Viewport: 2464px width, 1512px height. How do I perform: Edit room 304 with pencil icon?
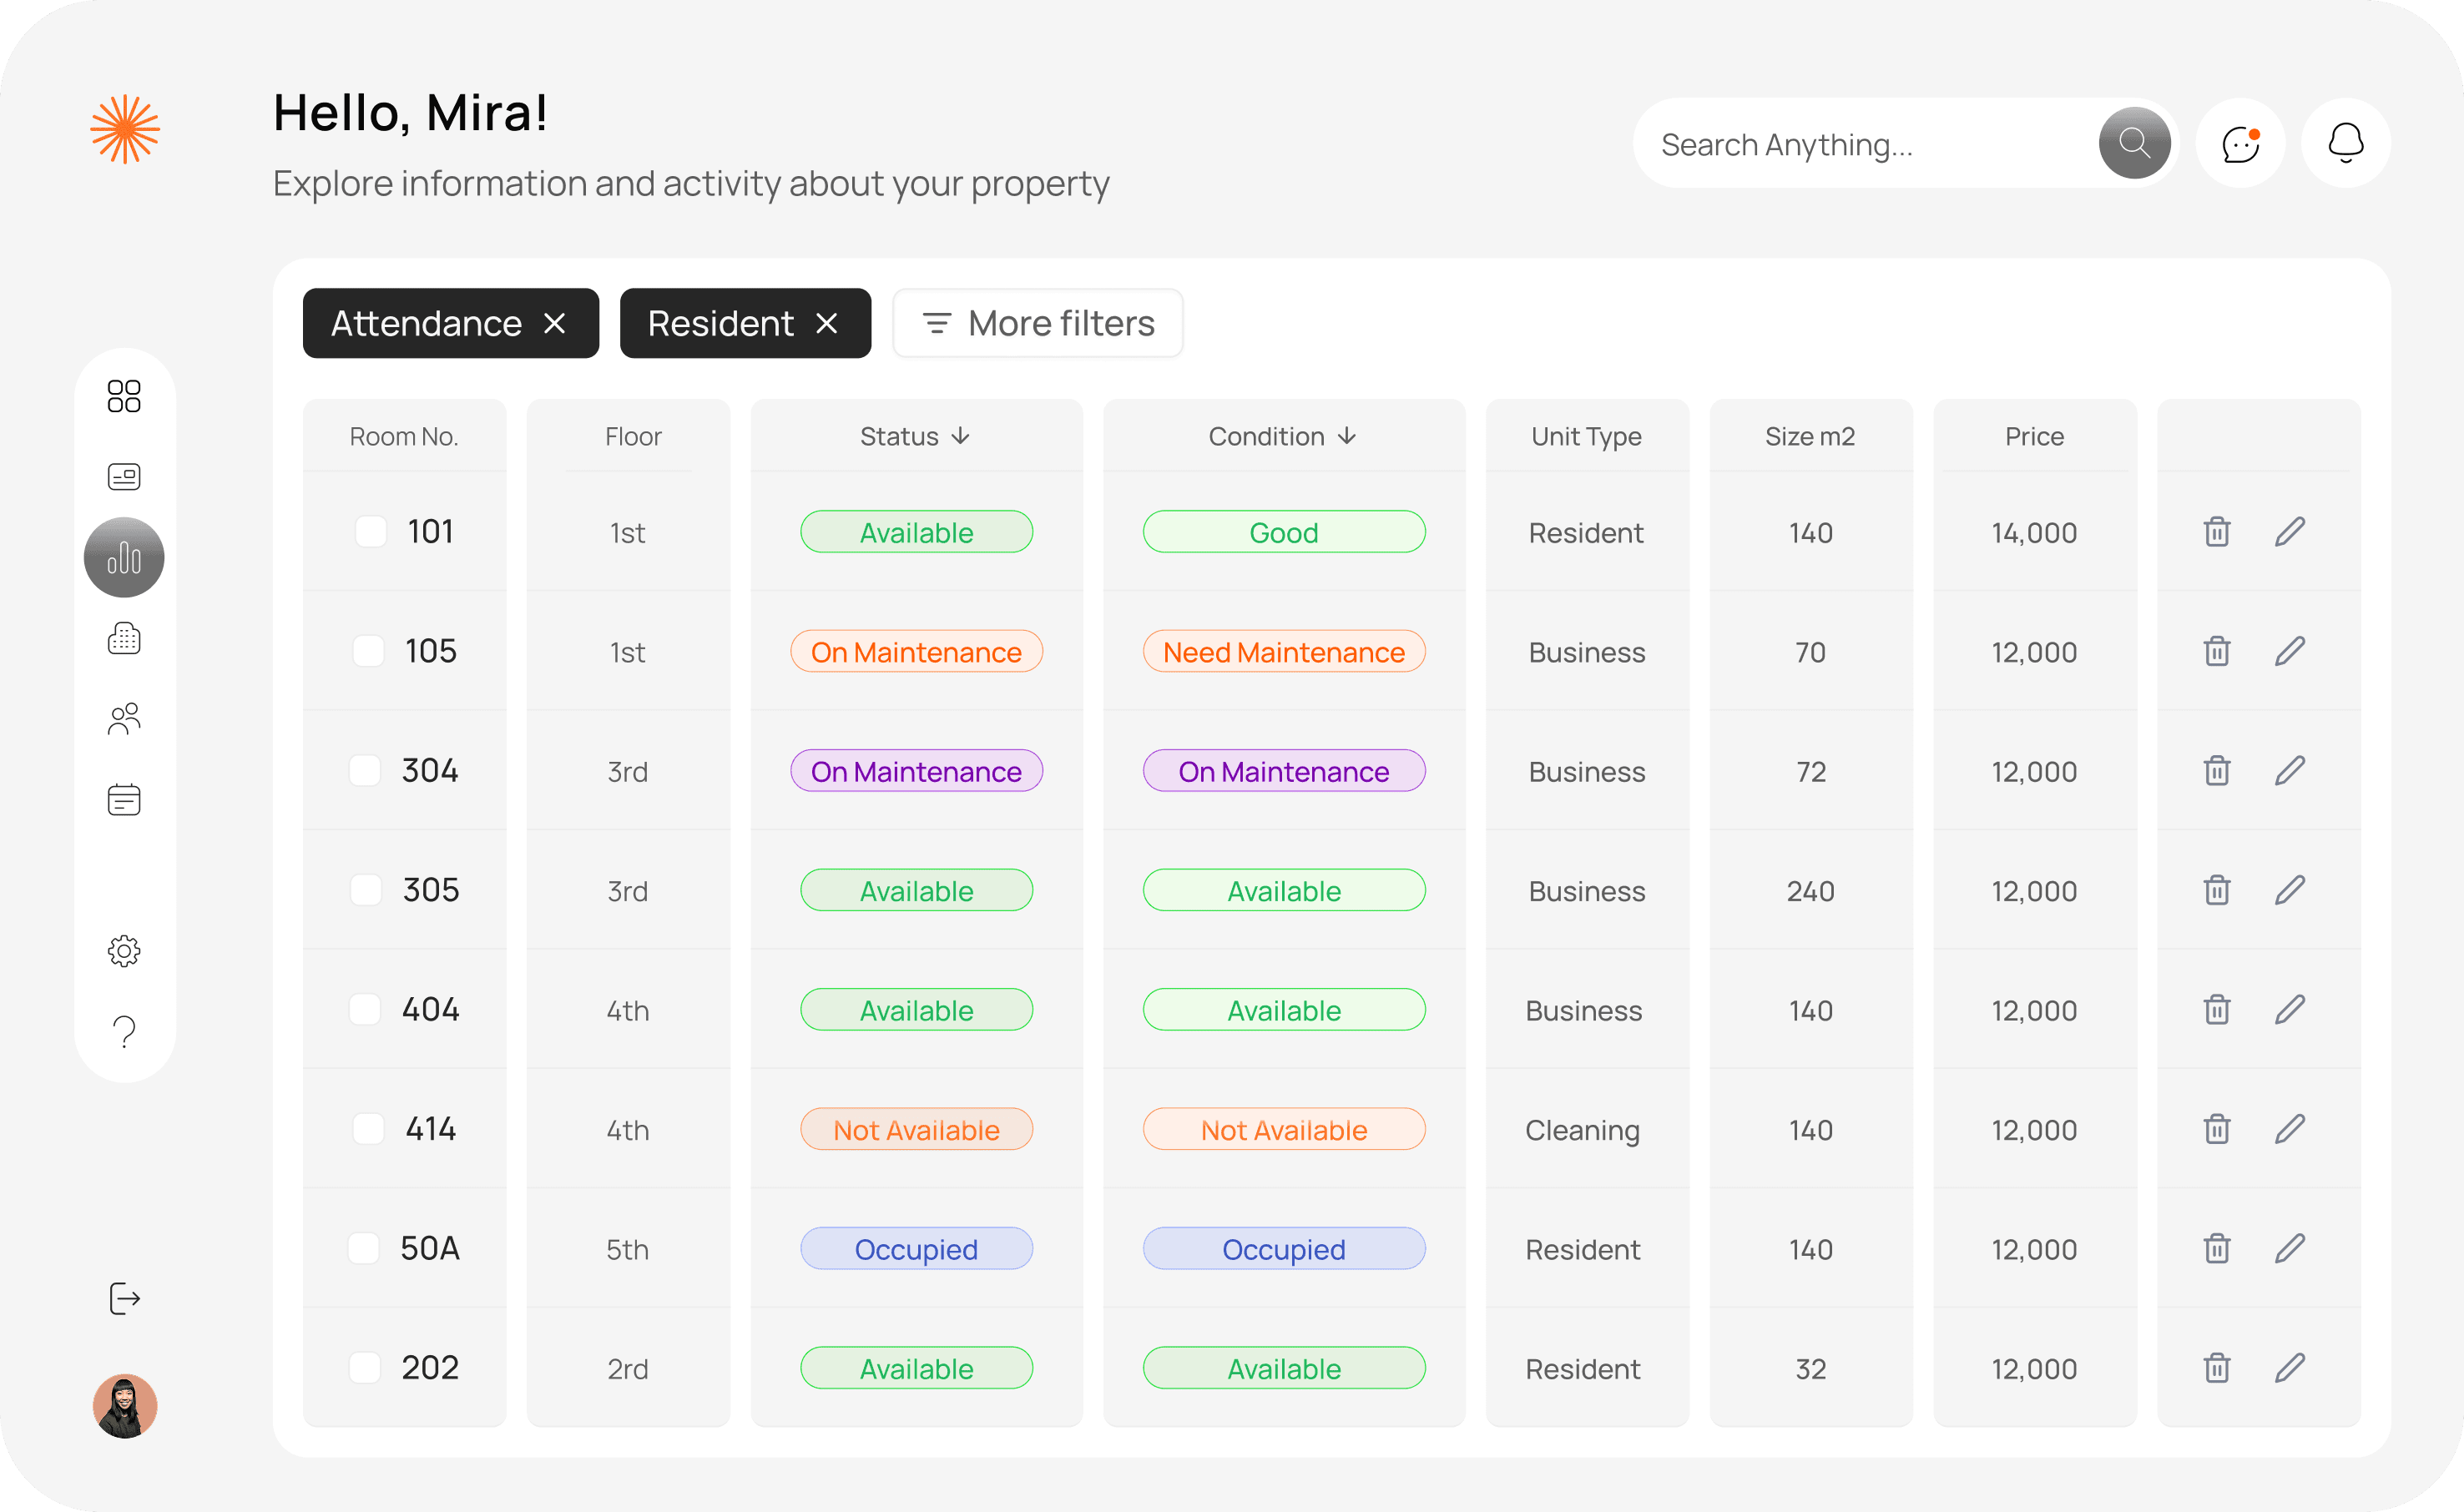coord(2289,771)
